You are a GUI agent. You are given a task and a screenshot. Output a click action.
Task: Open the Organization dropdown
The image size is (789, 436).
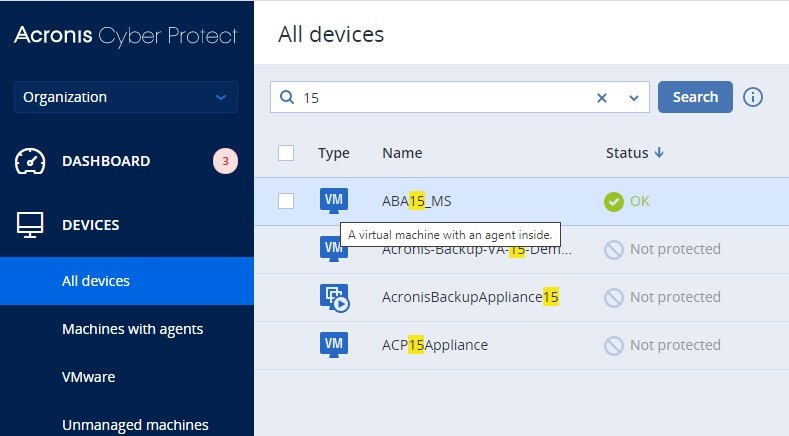click(x=126, y=97)
